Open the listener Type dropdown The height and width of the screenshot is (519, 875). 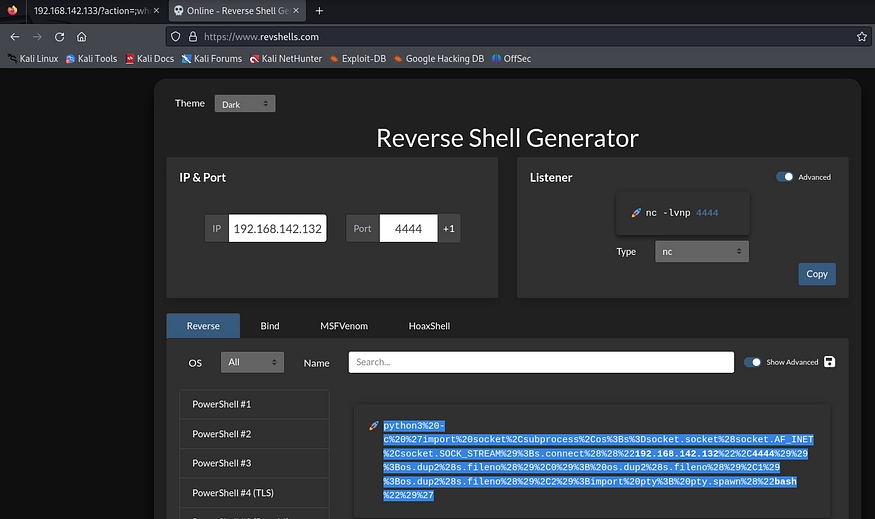(701, 252)
